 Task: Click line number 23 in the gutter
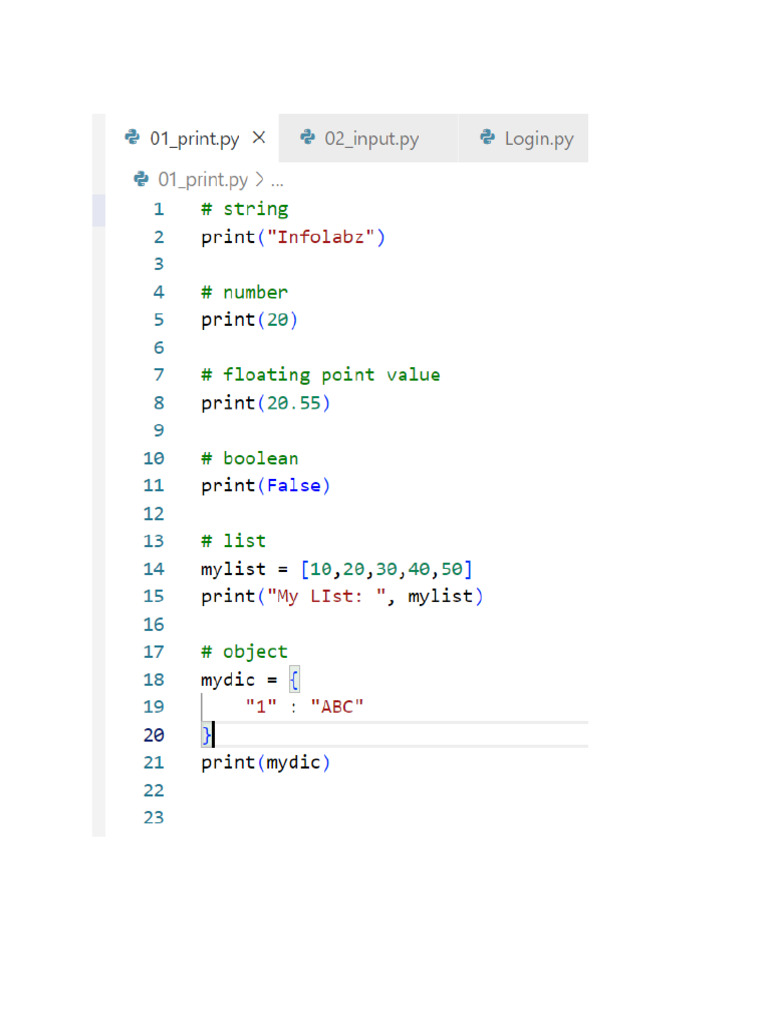click(x=153, y=818)
